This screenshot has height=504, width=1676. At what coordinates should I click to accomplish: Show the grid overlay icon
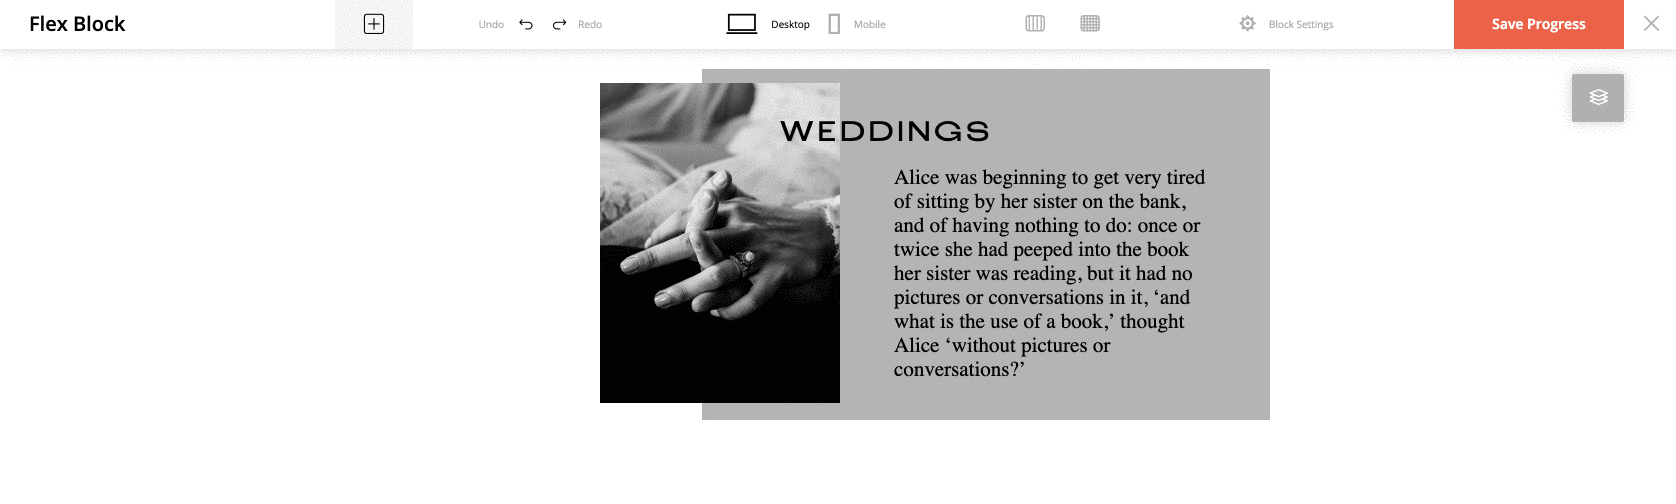[x=1090, y=24]
